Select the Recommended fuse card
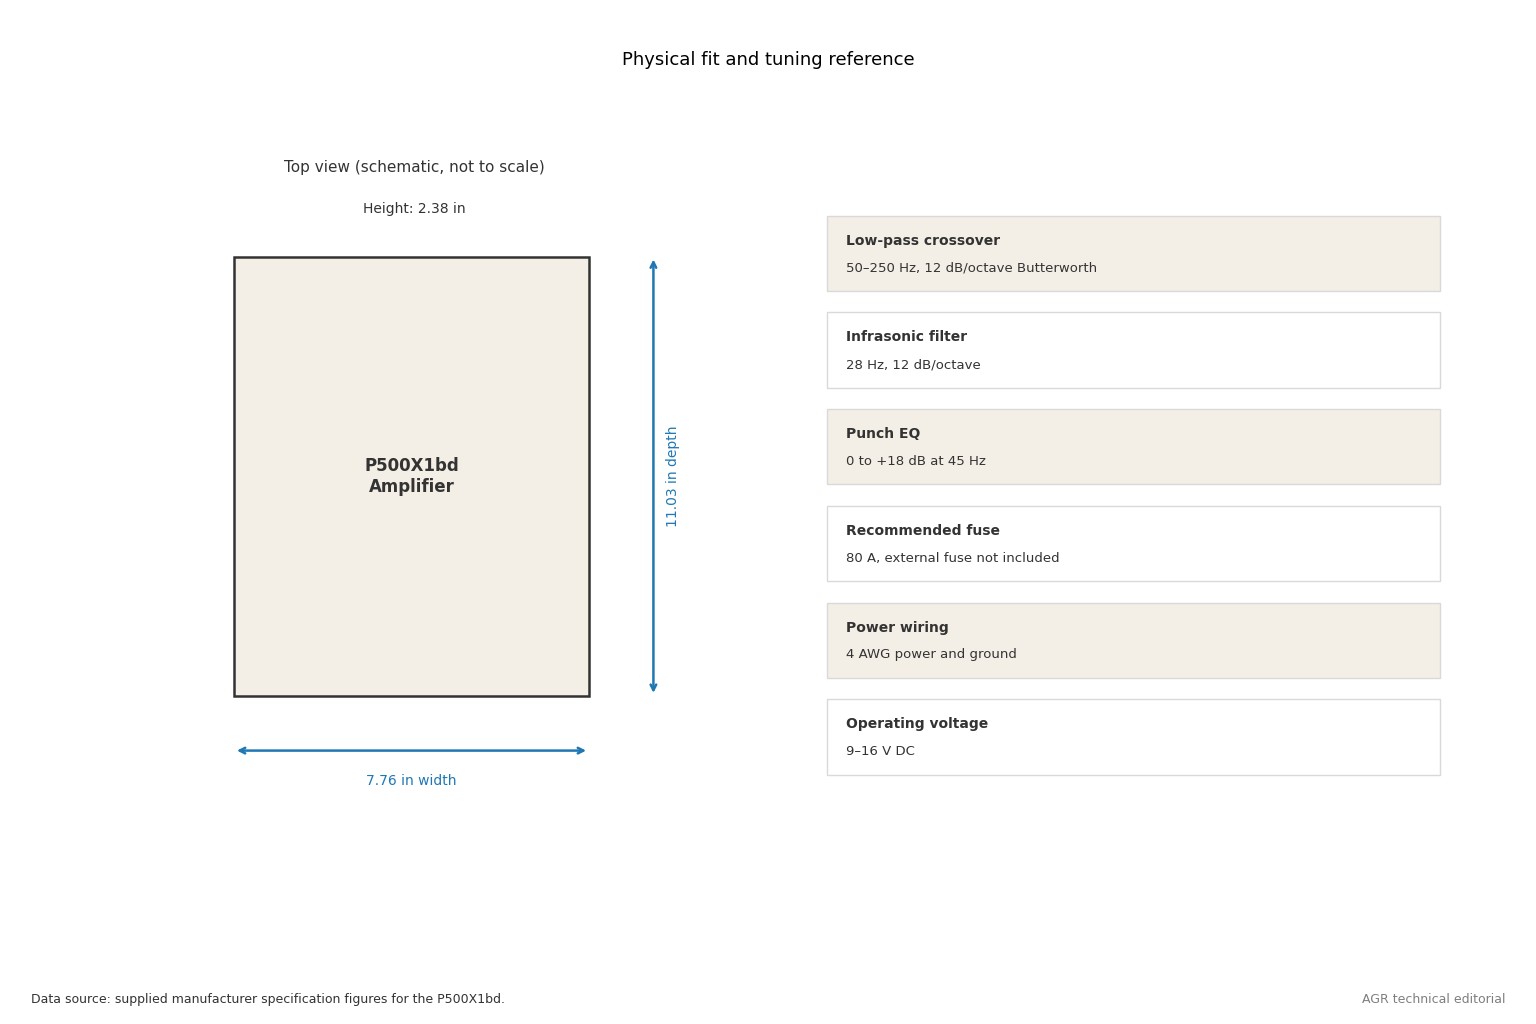1536x1024 pixels. pos(1133,544)
